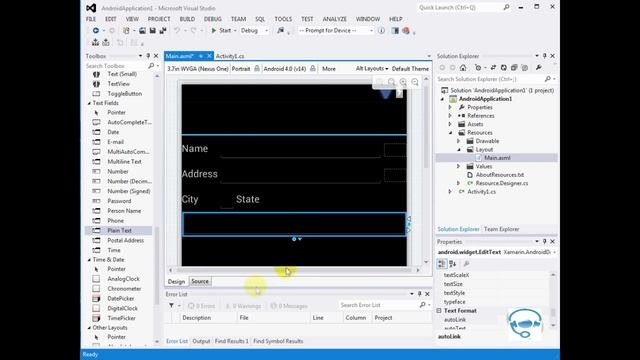This screenshot has height=360, width=640.
Task: Click the Home icon in Solution Explorer
Action: click(463, 68)
